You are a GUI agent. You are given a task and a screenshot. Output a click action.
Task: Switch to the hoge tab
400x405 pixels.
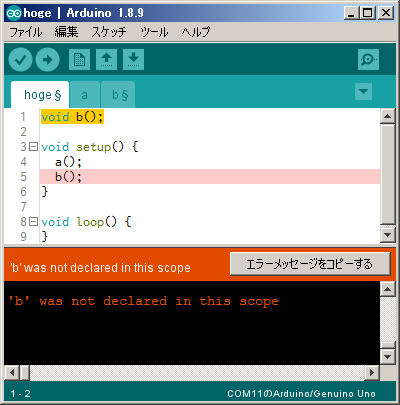tap(40, 95)
